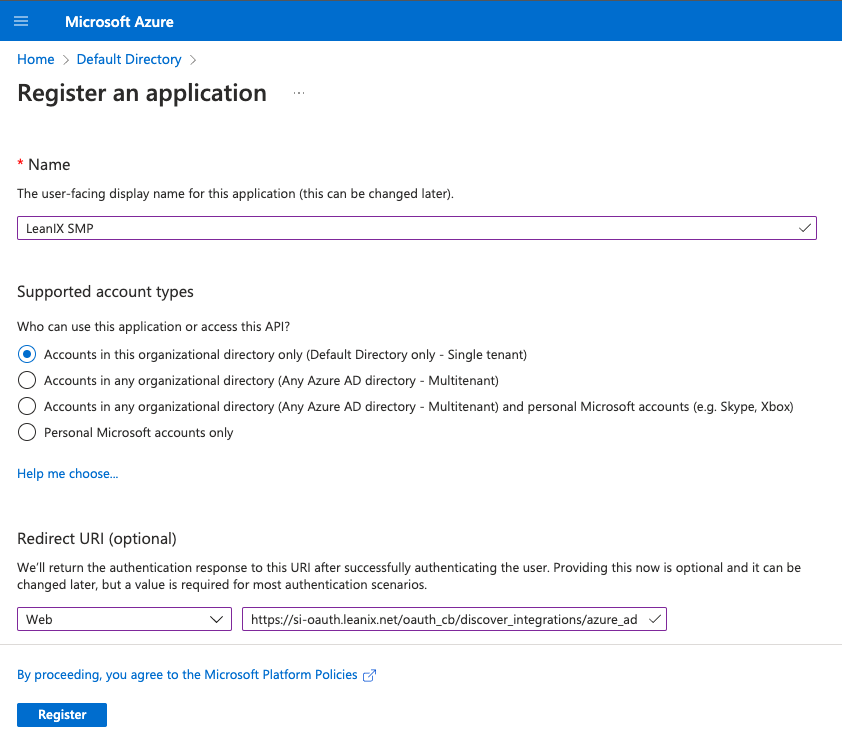
Task: Click the redirect URI input field
Action: click(454, 619)
